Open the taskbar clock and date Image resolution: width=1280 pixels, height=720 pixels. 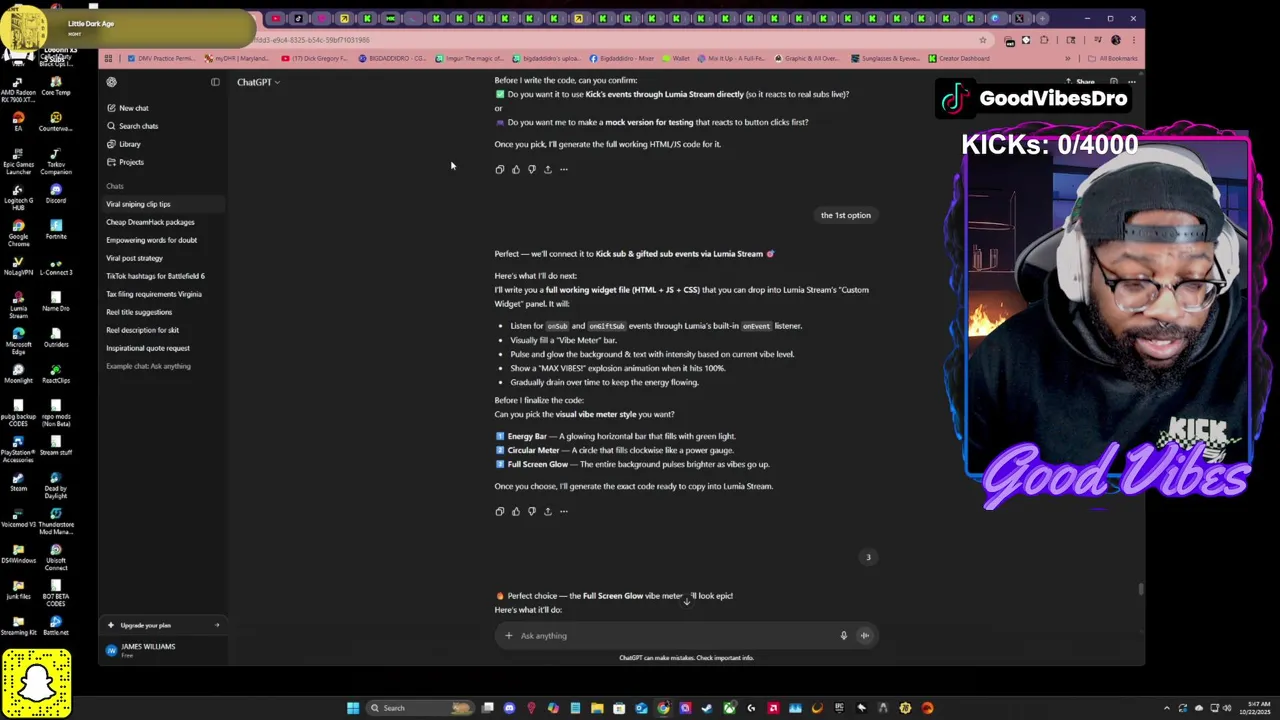1255,708
